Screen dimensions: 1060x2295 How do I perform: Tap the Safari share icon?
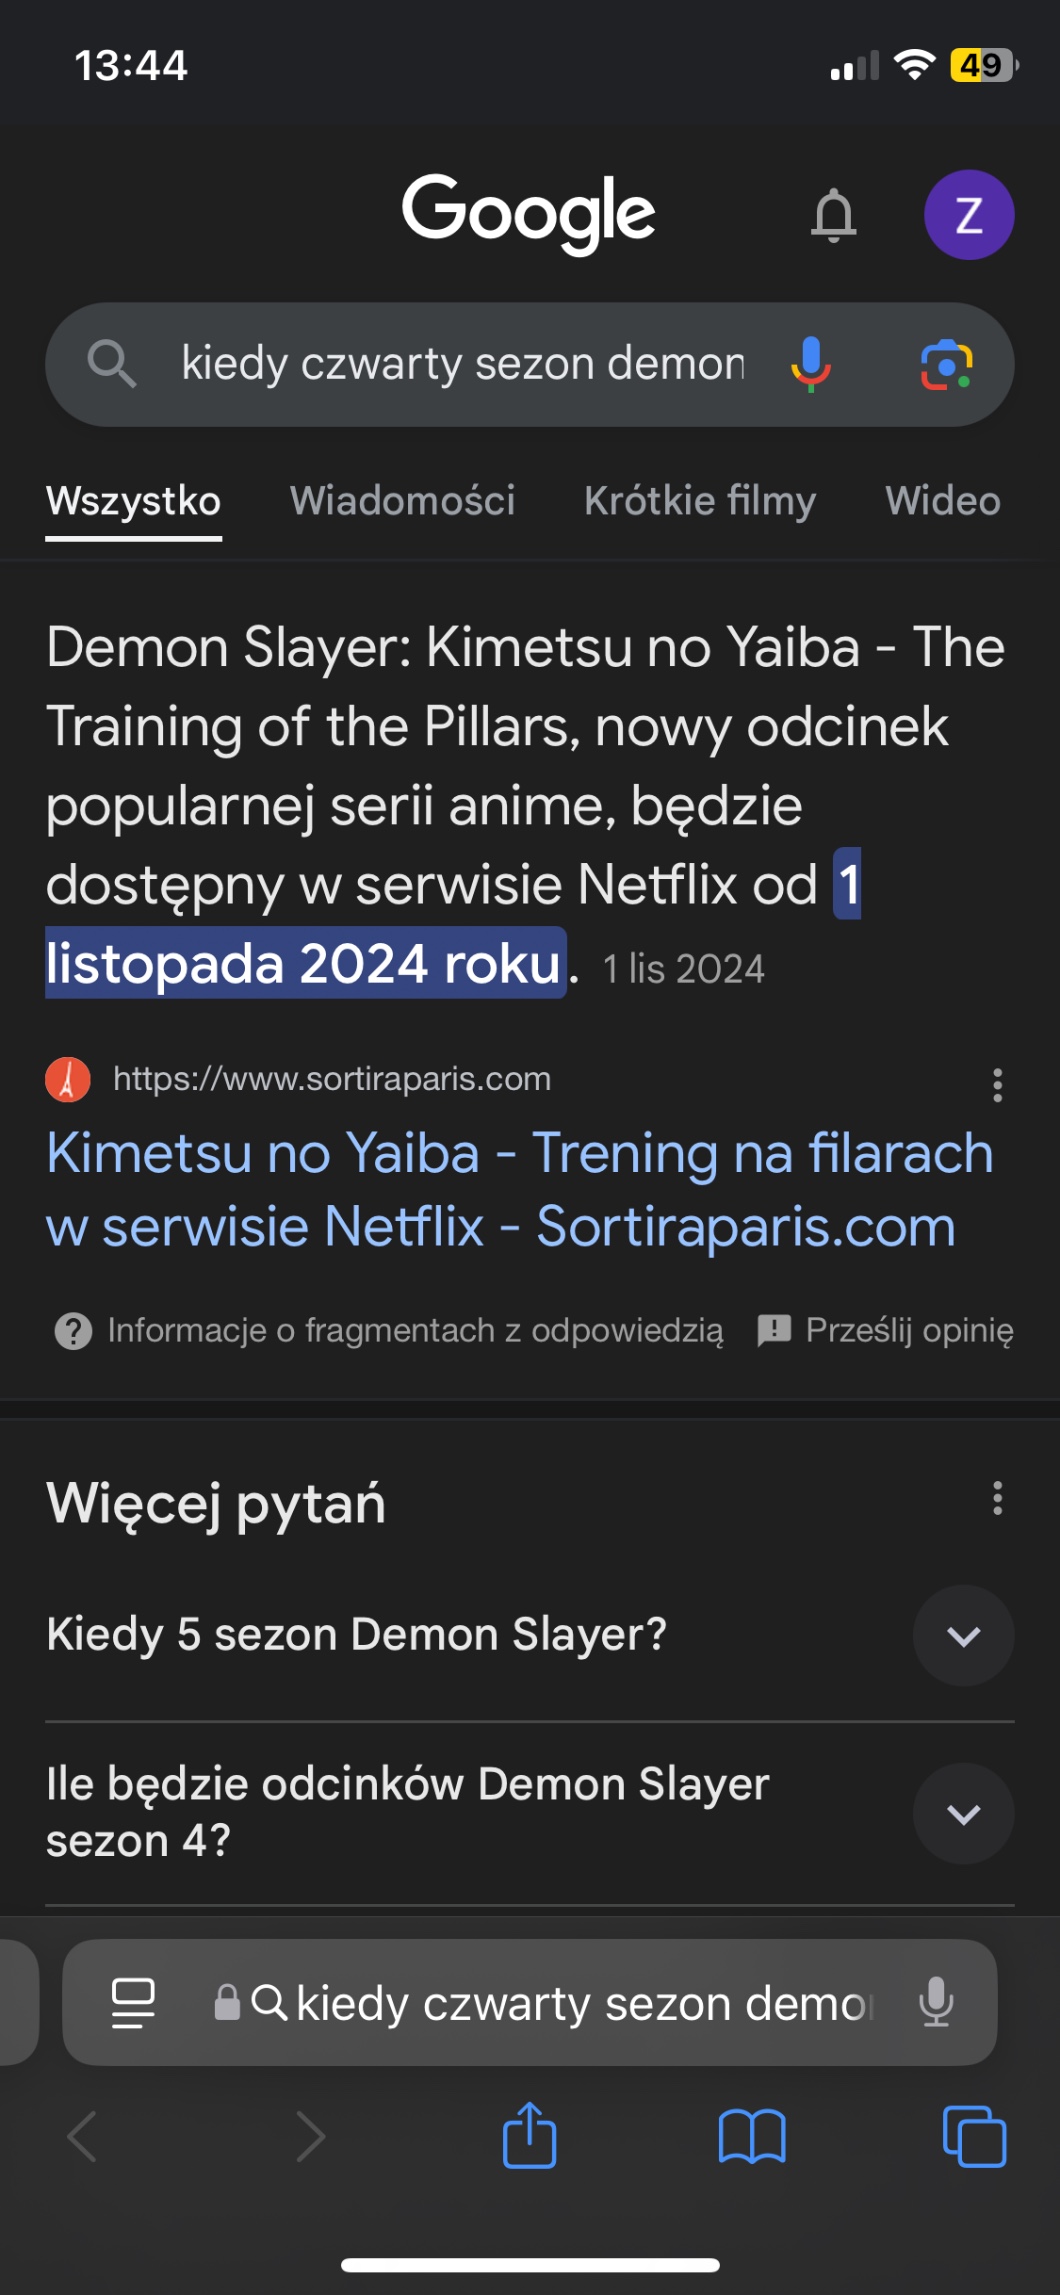point(529,2135)
